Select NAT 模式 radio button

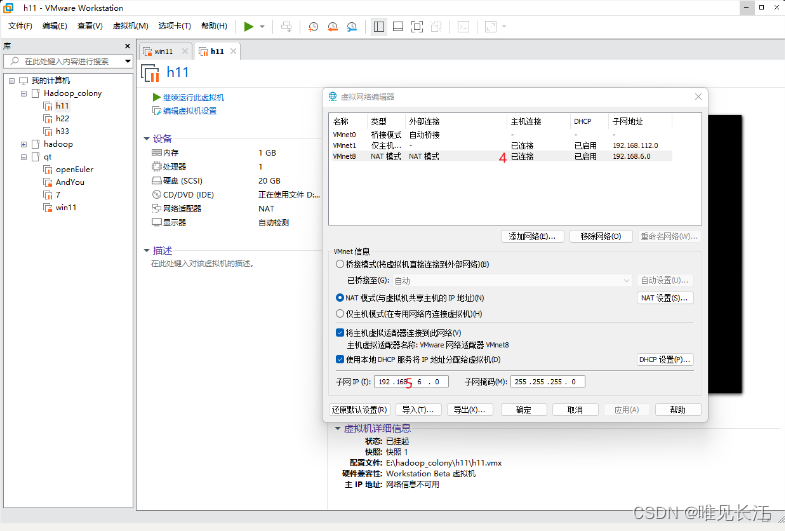340,298
